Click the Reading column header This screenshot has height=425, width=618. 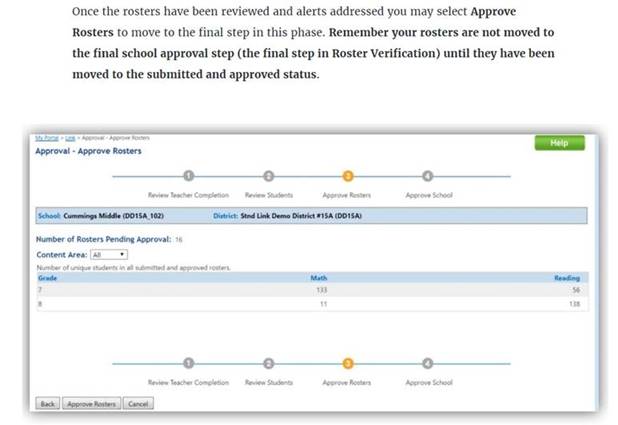(x=566, y=277)
